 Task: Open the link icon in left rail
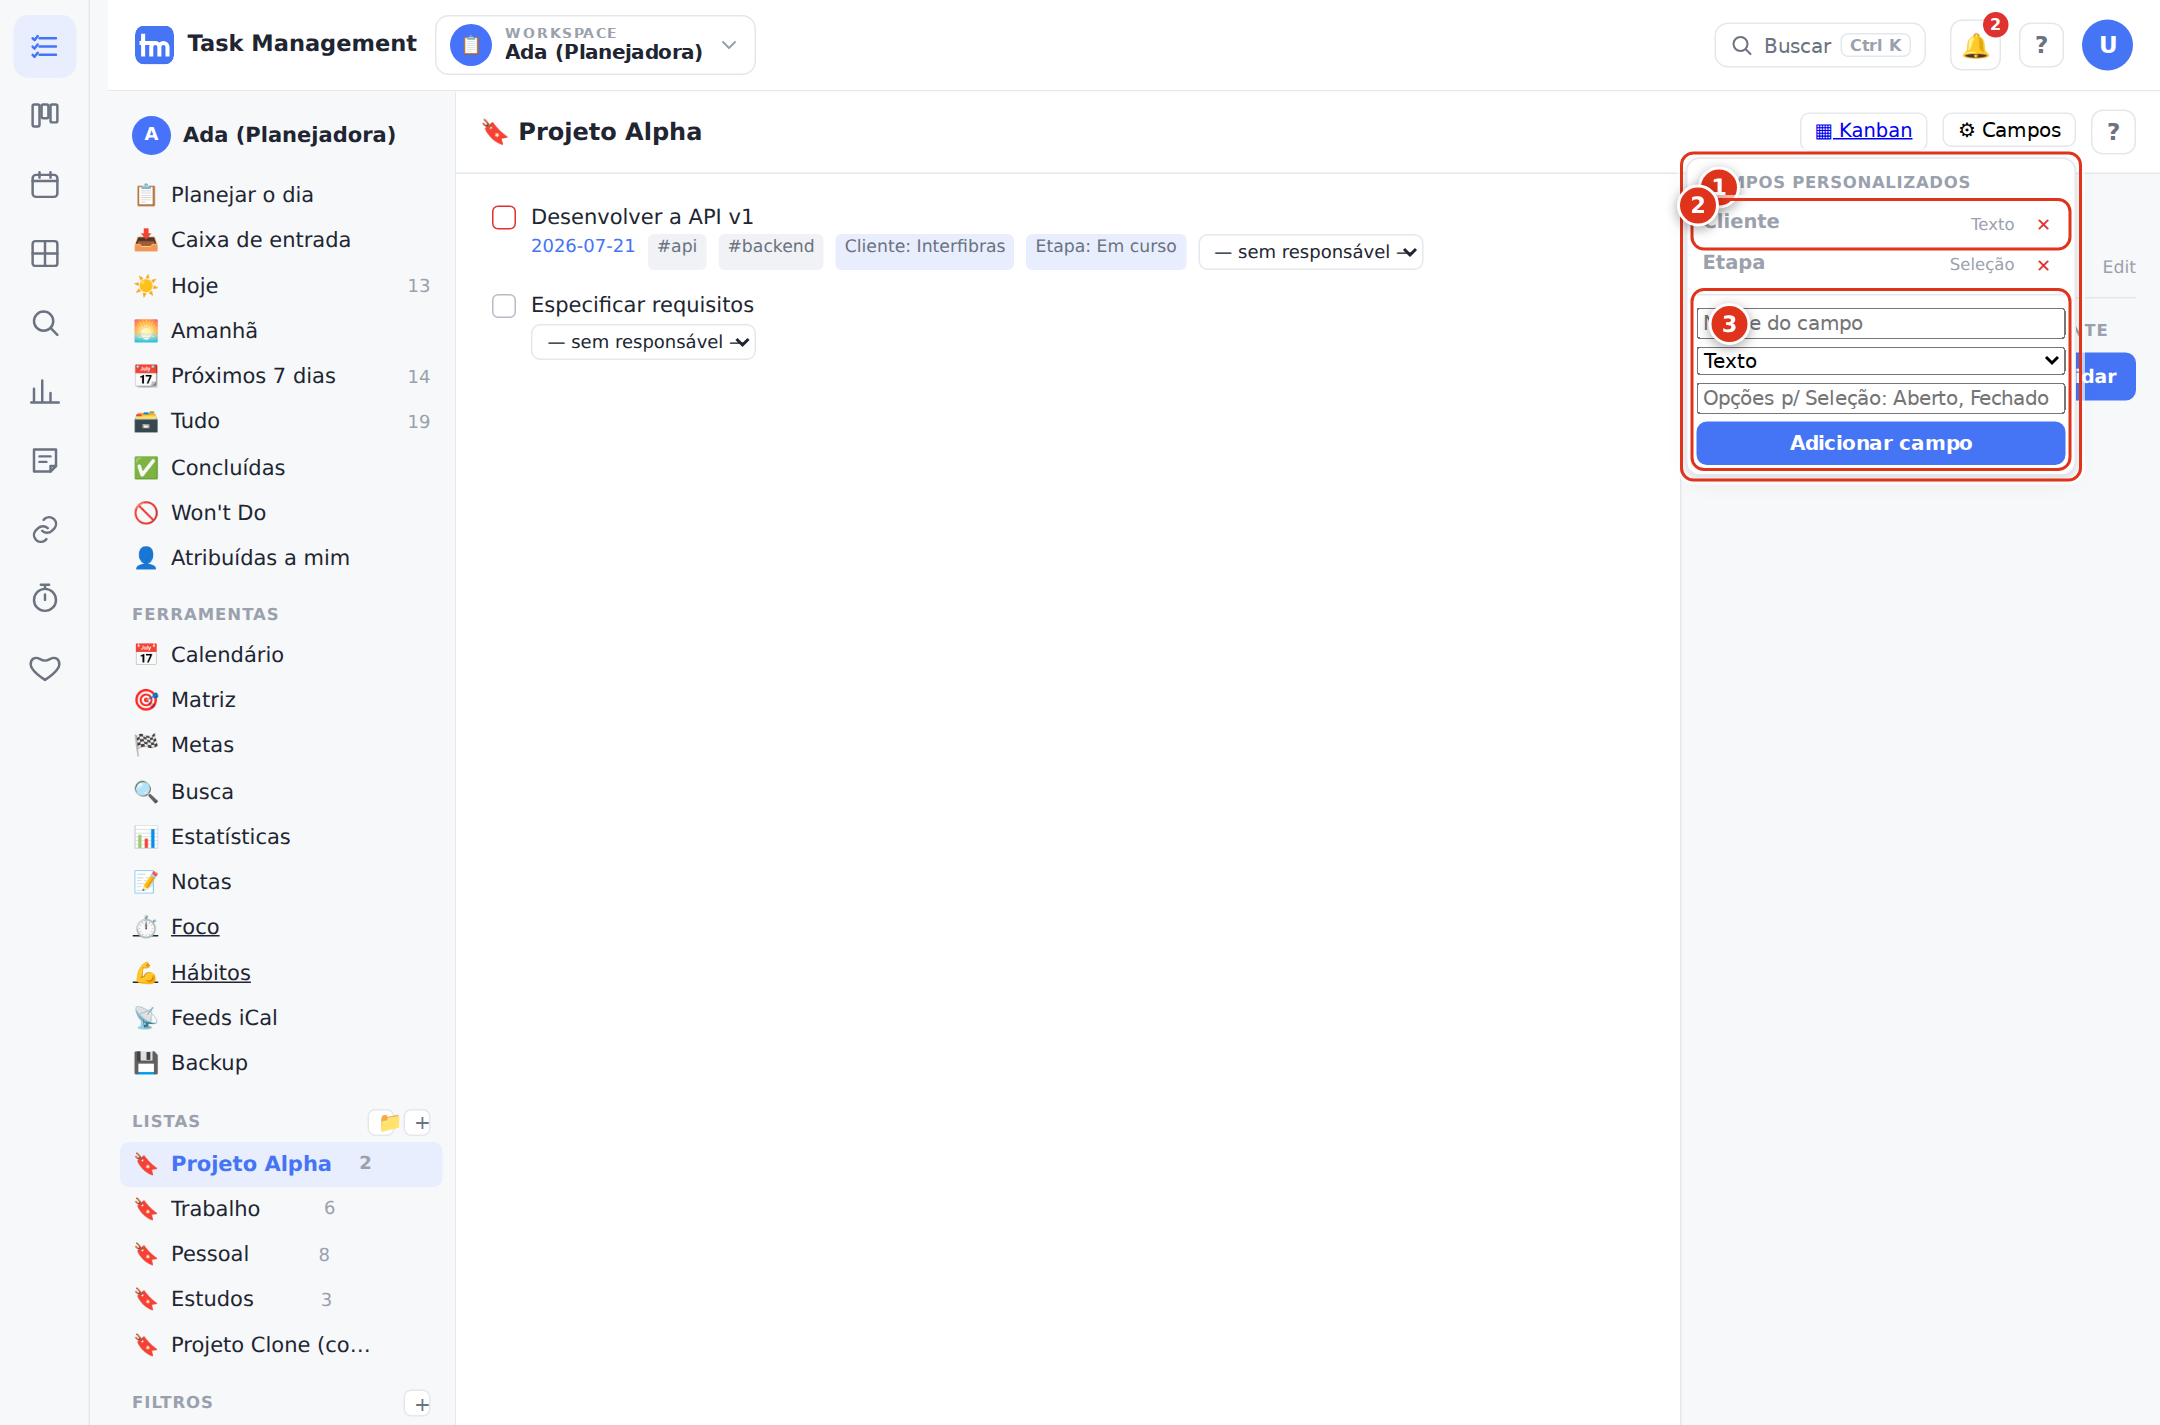pos(45,529)
